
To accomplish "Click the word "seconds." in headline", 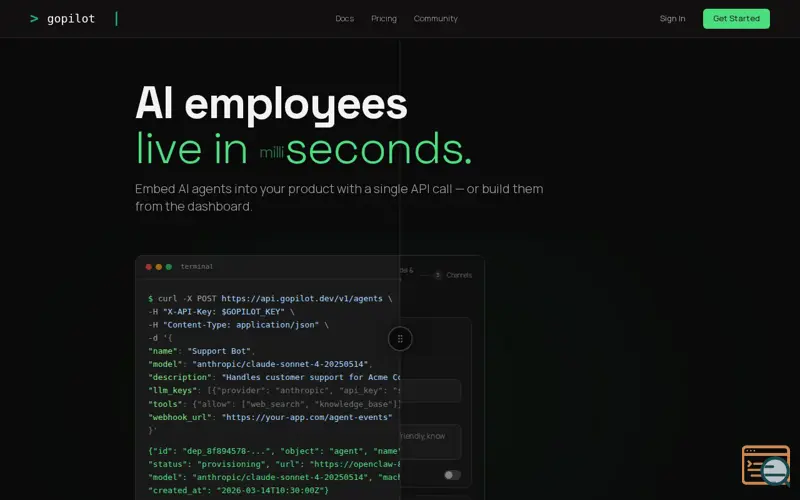I will click(x=379, y=149).
